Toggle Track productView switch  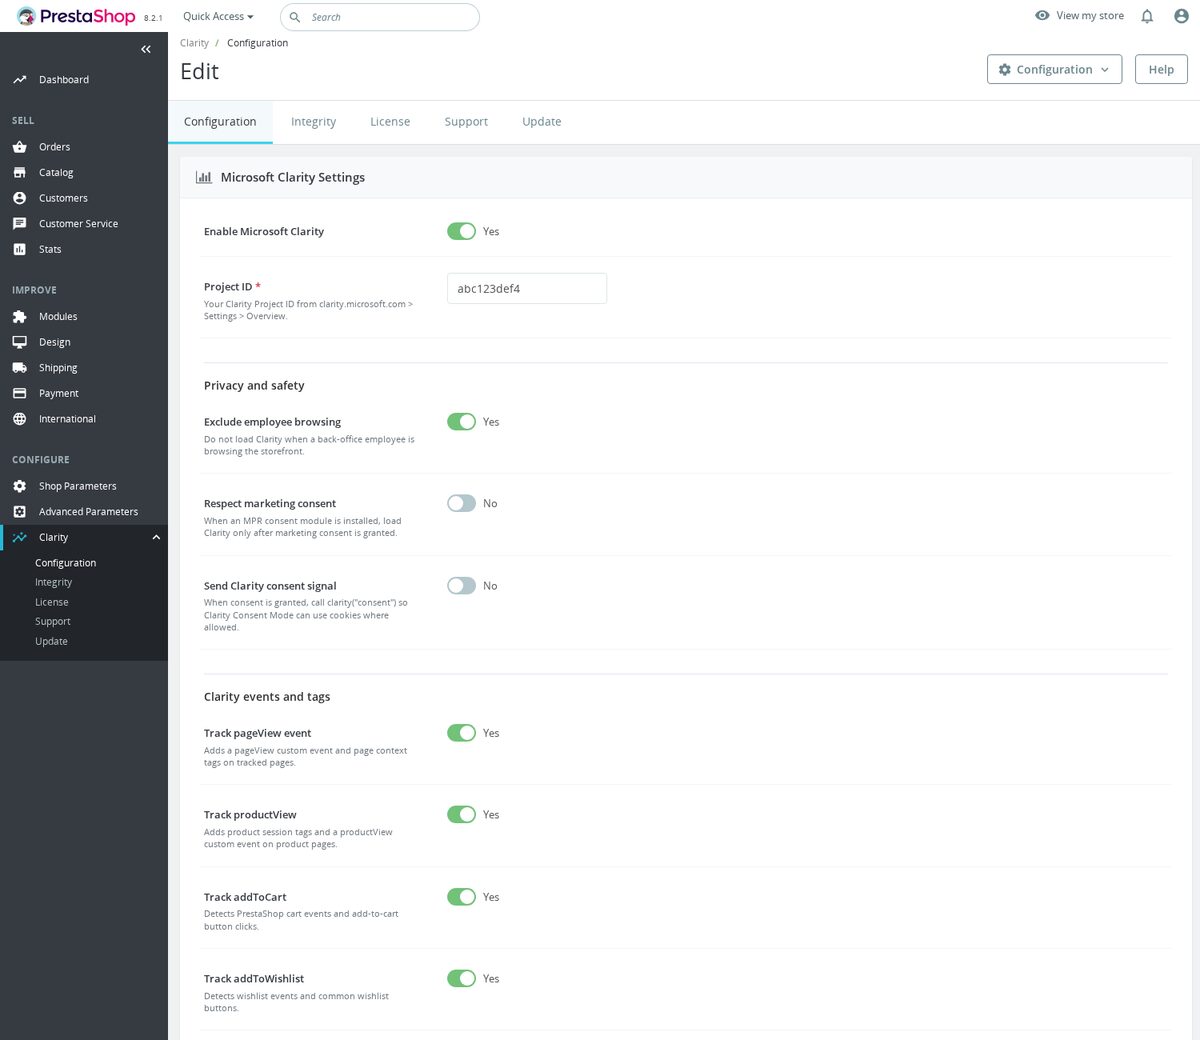[461, 814]
